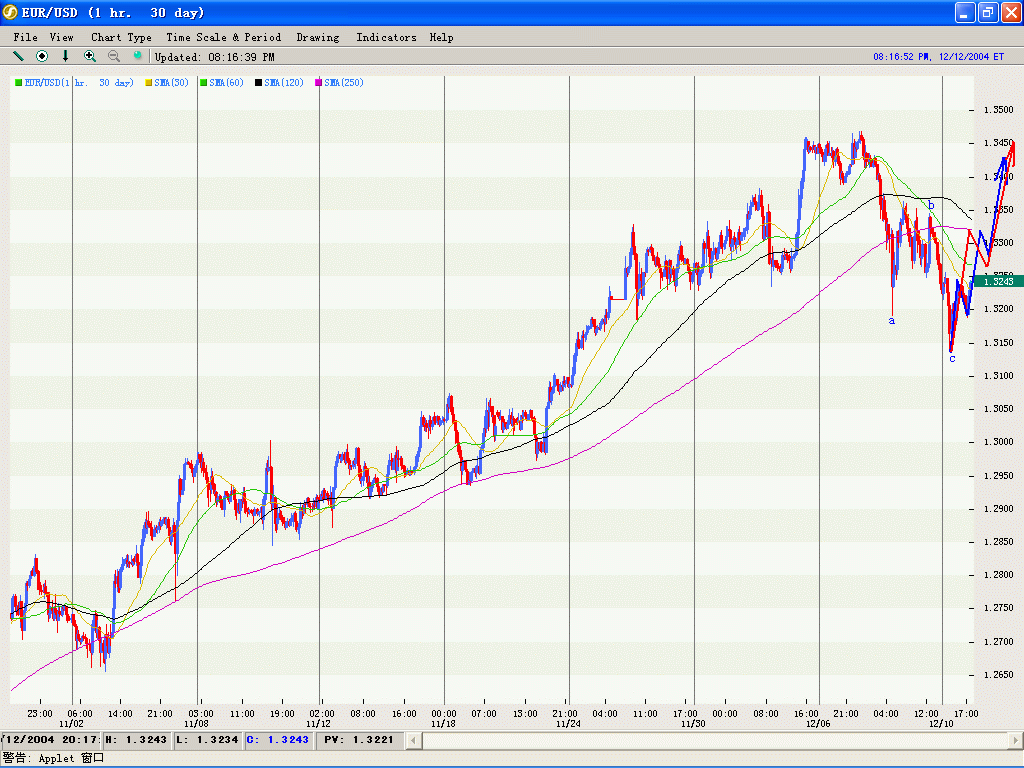Click the green globe refresh icon
The image size is (1024, 768).
[138, 56]
